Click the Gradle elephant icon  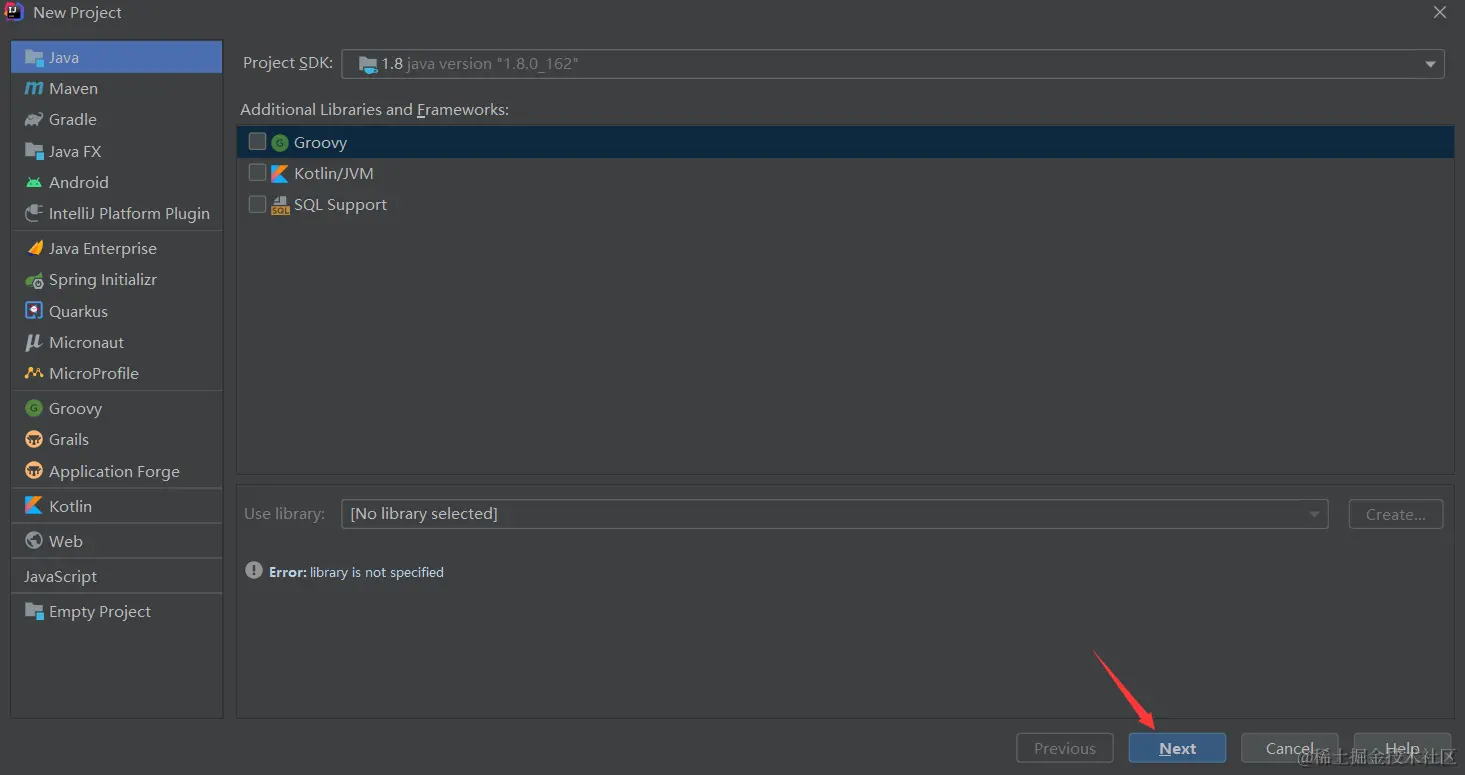34,120
